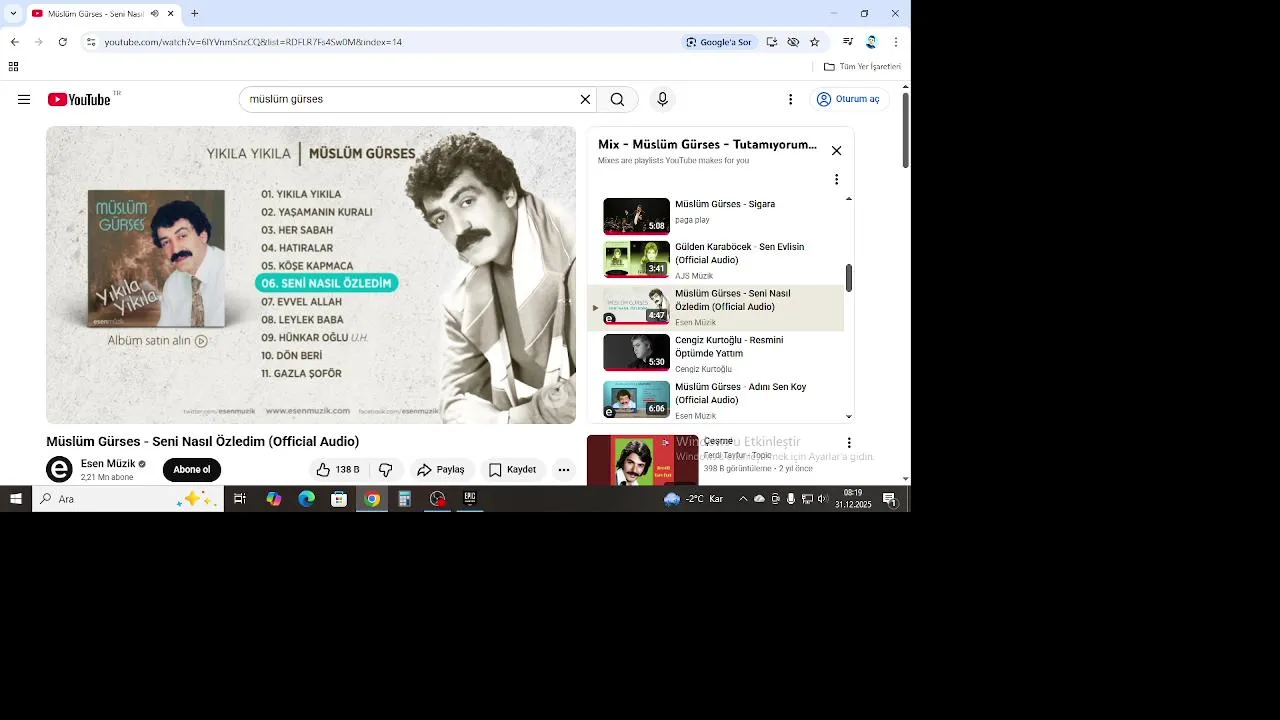Click Albüm satın alın in the video
This screenshot has width=1280, height=720.
(158, 340)
